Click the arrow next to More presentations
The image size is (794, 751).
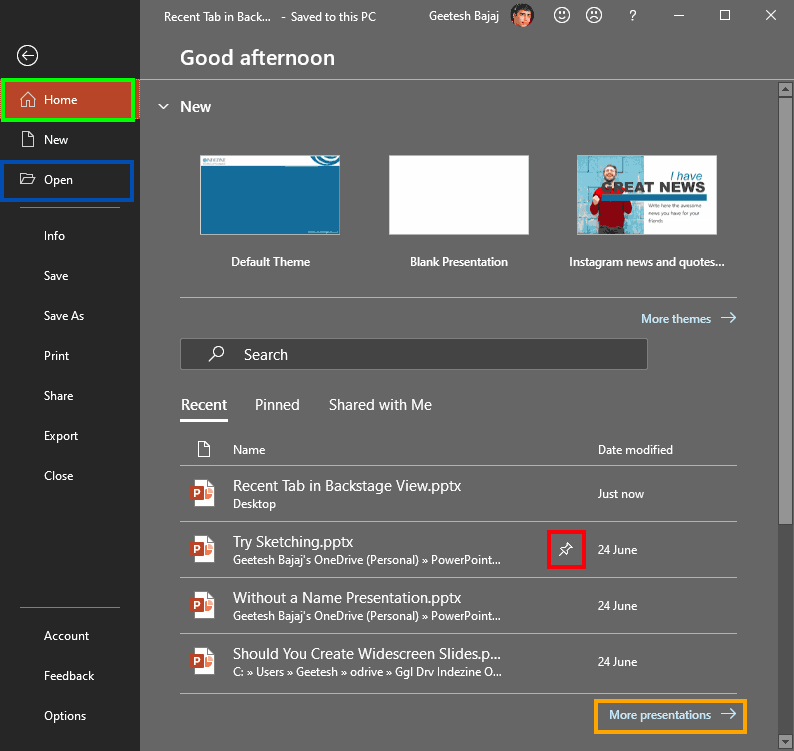pos(729,714)
